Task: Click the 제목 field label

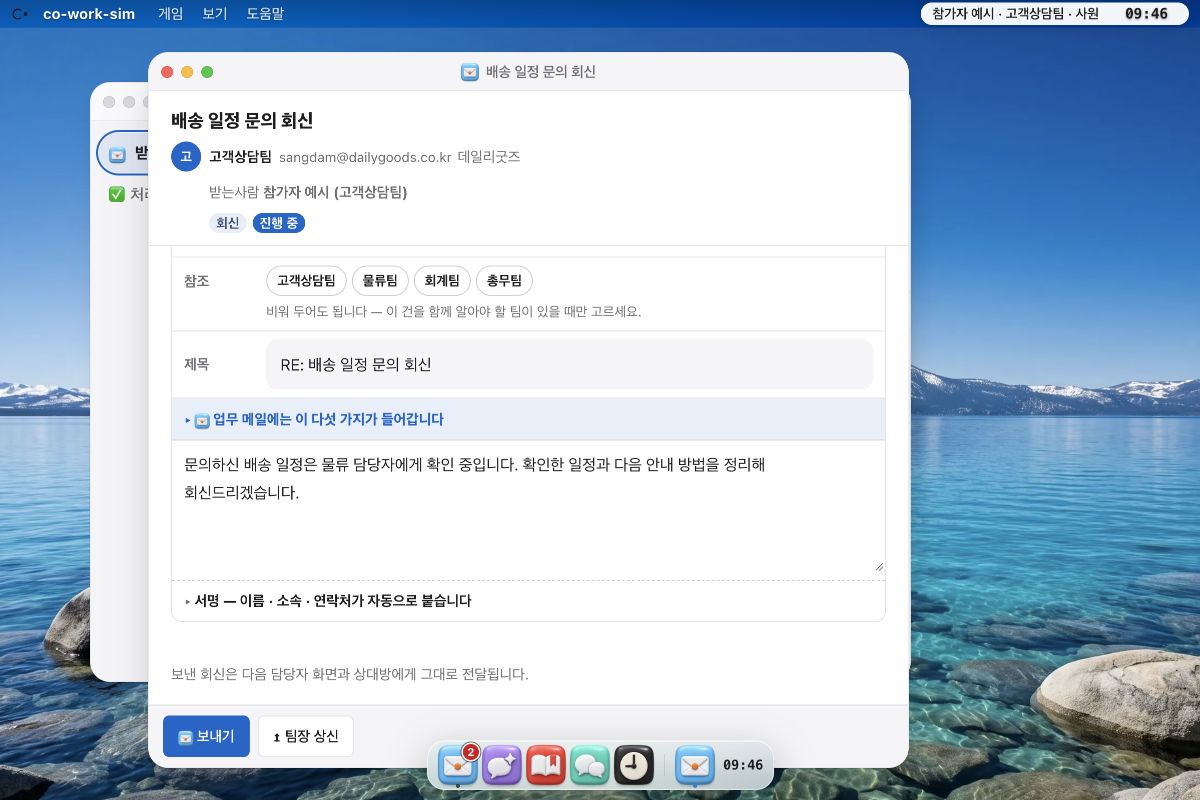Action: [197, 364]
